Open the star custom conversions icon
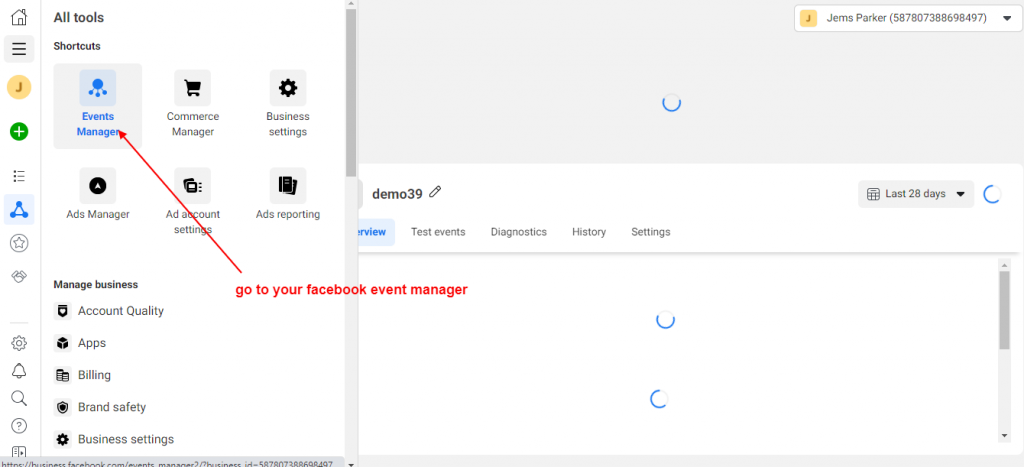Image resolution: width=1024 pixels, height=467 pixels. point(19,243)
